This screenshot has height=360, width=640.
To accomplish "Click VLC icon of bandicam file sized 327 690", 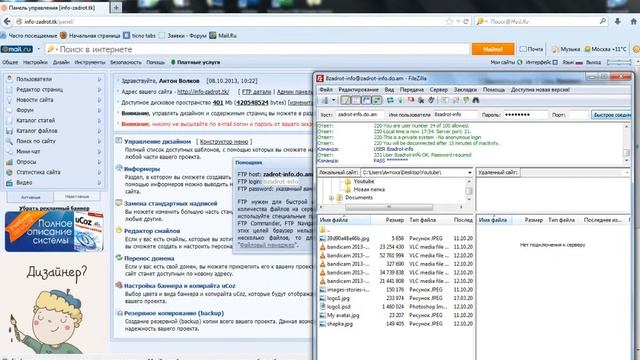I will pos(323,264).
